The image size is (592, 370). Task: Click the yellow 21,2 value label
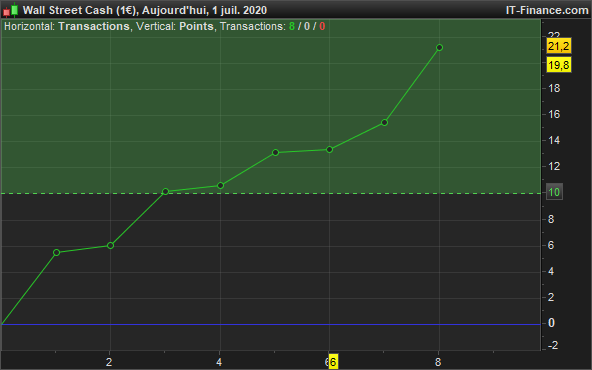click(x=559, y=46)
